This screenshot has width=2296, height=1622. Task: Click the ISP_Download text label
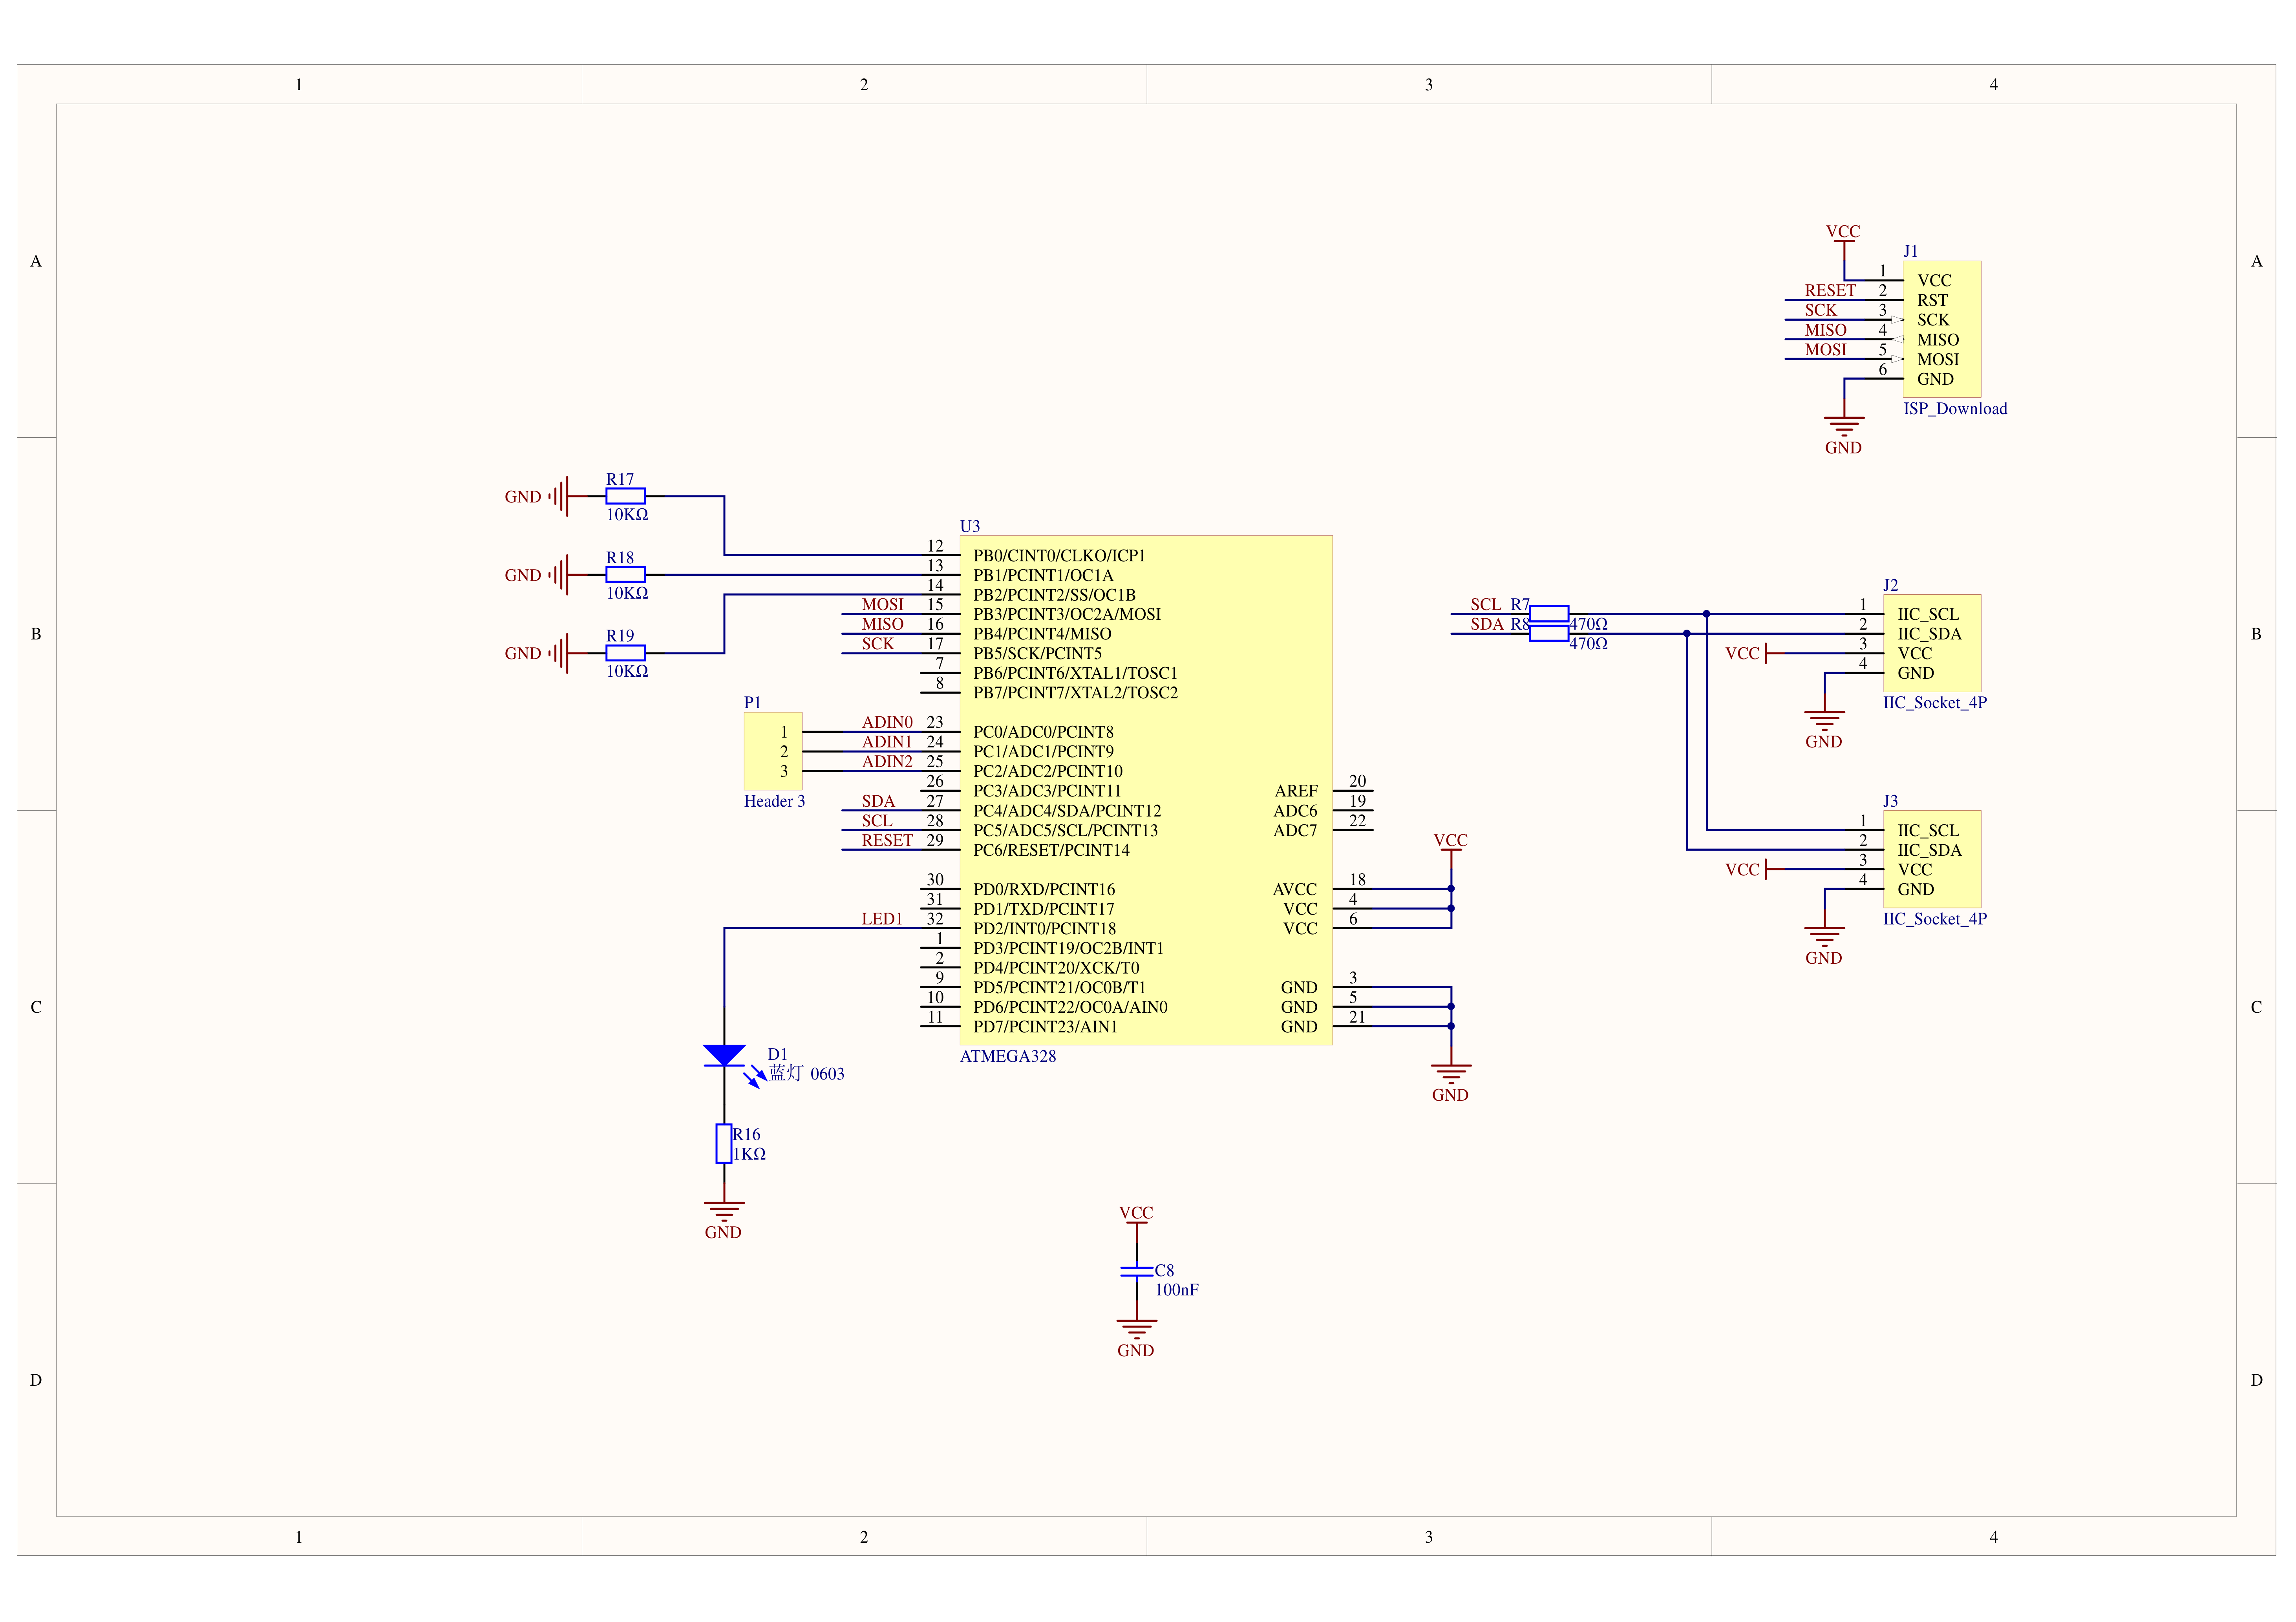pyautogui.click(x=1954, y=408)
